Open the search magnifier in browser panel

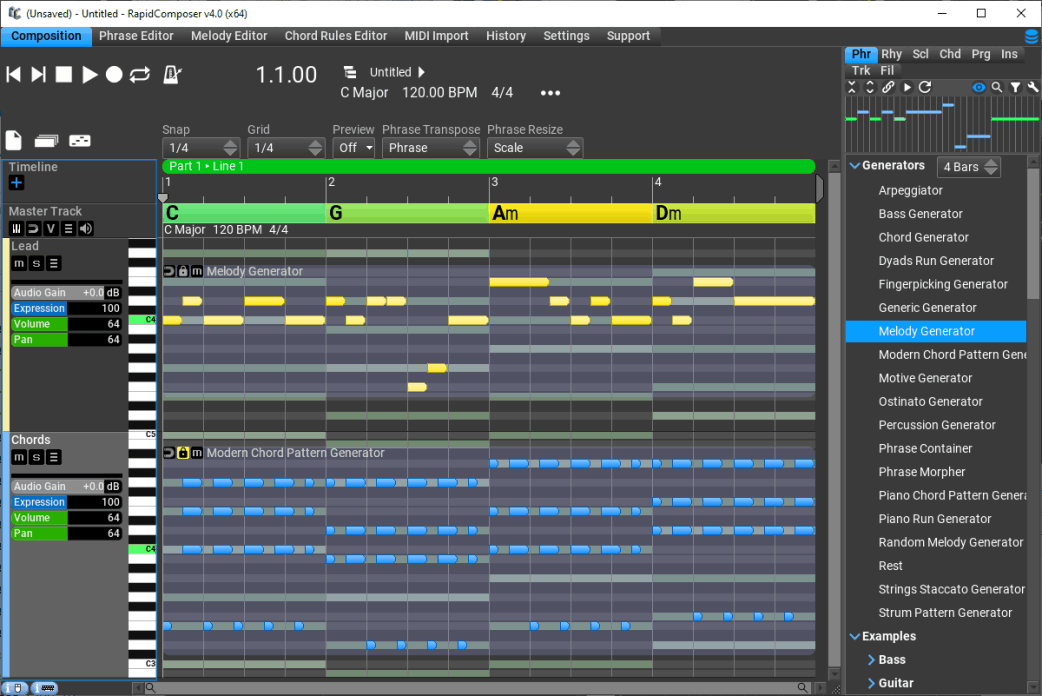(x=997, y=87)
